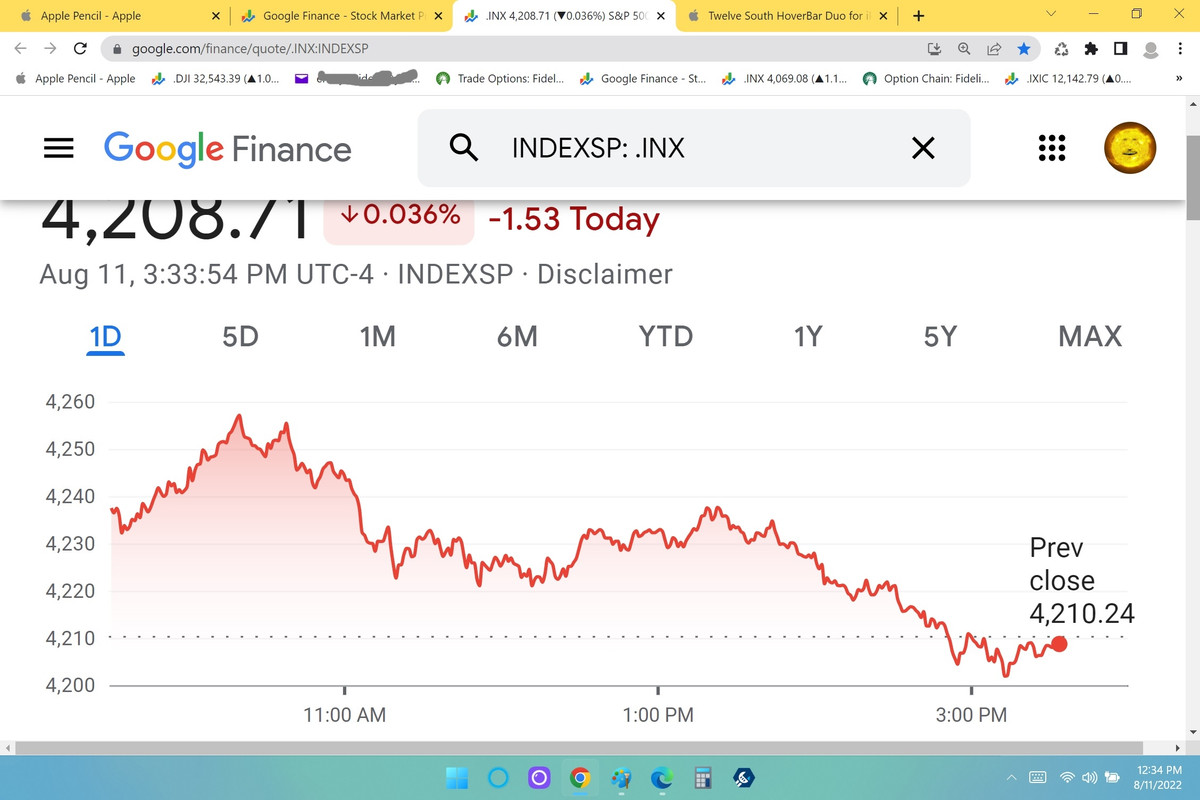
Task: Open the Trade Options Fidelity bookmark
Action: click(500, 78)
